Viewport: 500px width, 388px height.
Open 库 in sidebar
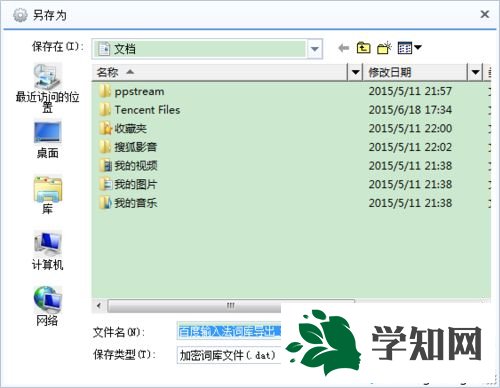(47, 195)
